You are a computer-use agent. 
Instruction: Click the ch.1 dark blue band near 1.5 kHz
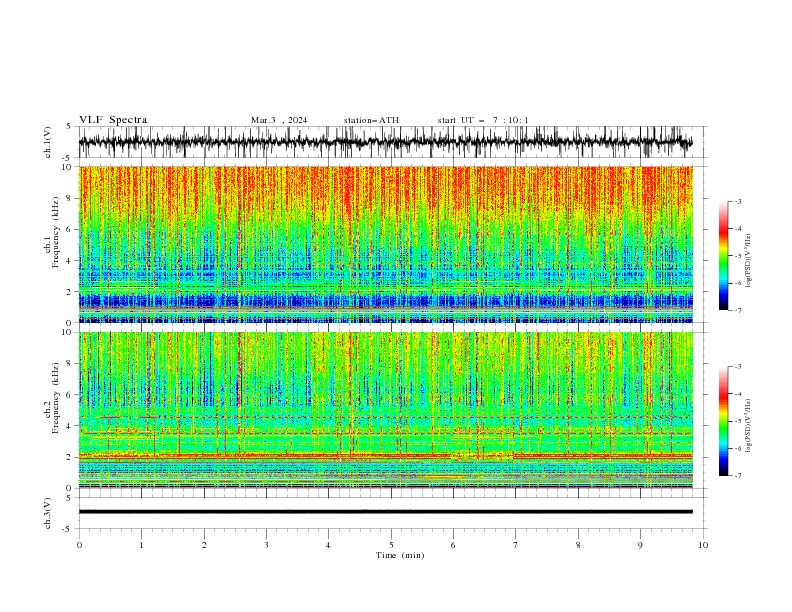point(385,301)
